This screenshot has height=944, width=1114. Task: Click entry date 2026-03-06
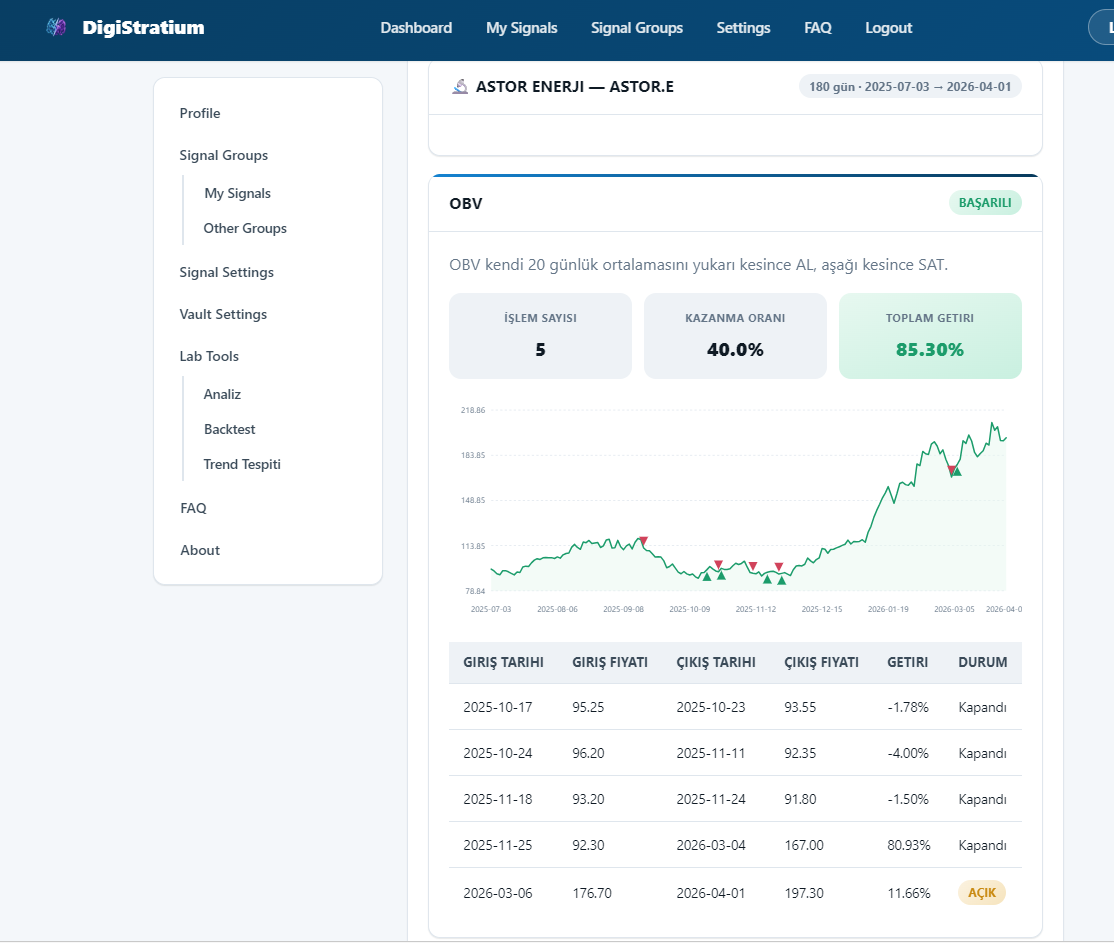click(x=498, y=894)
